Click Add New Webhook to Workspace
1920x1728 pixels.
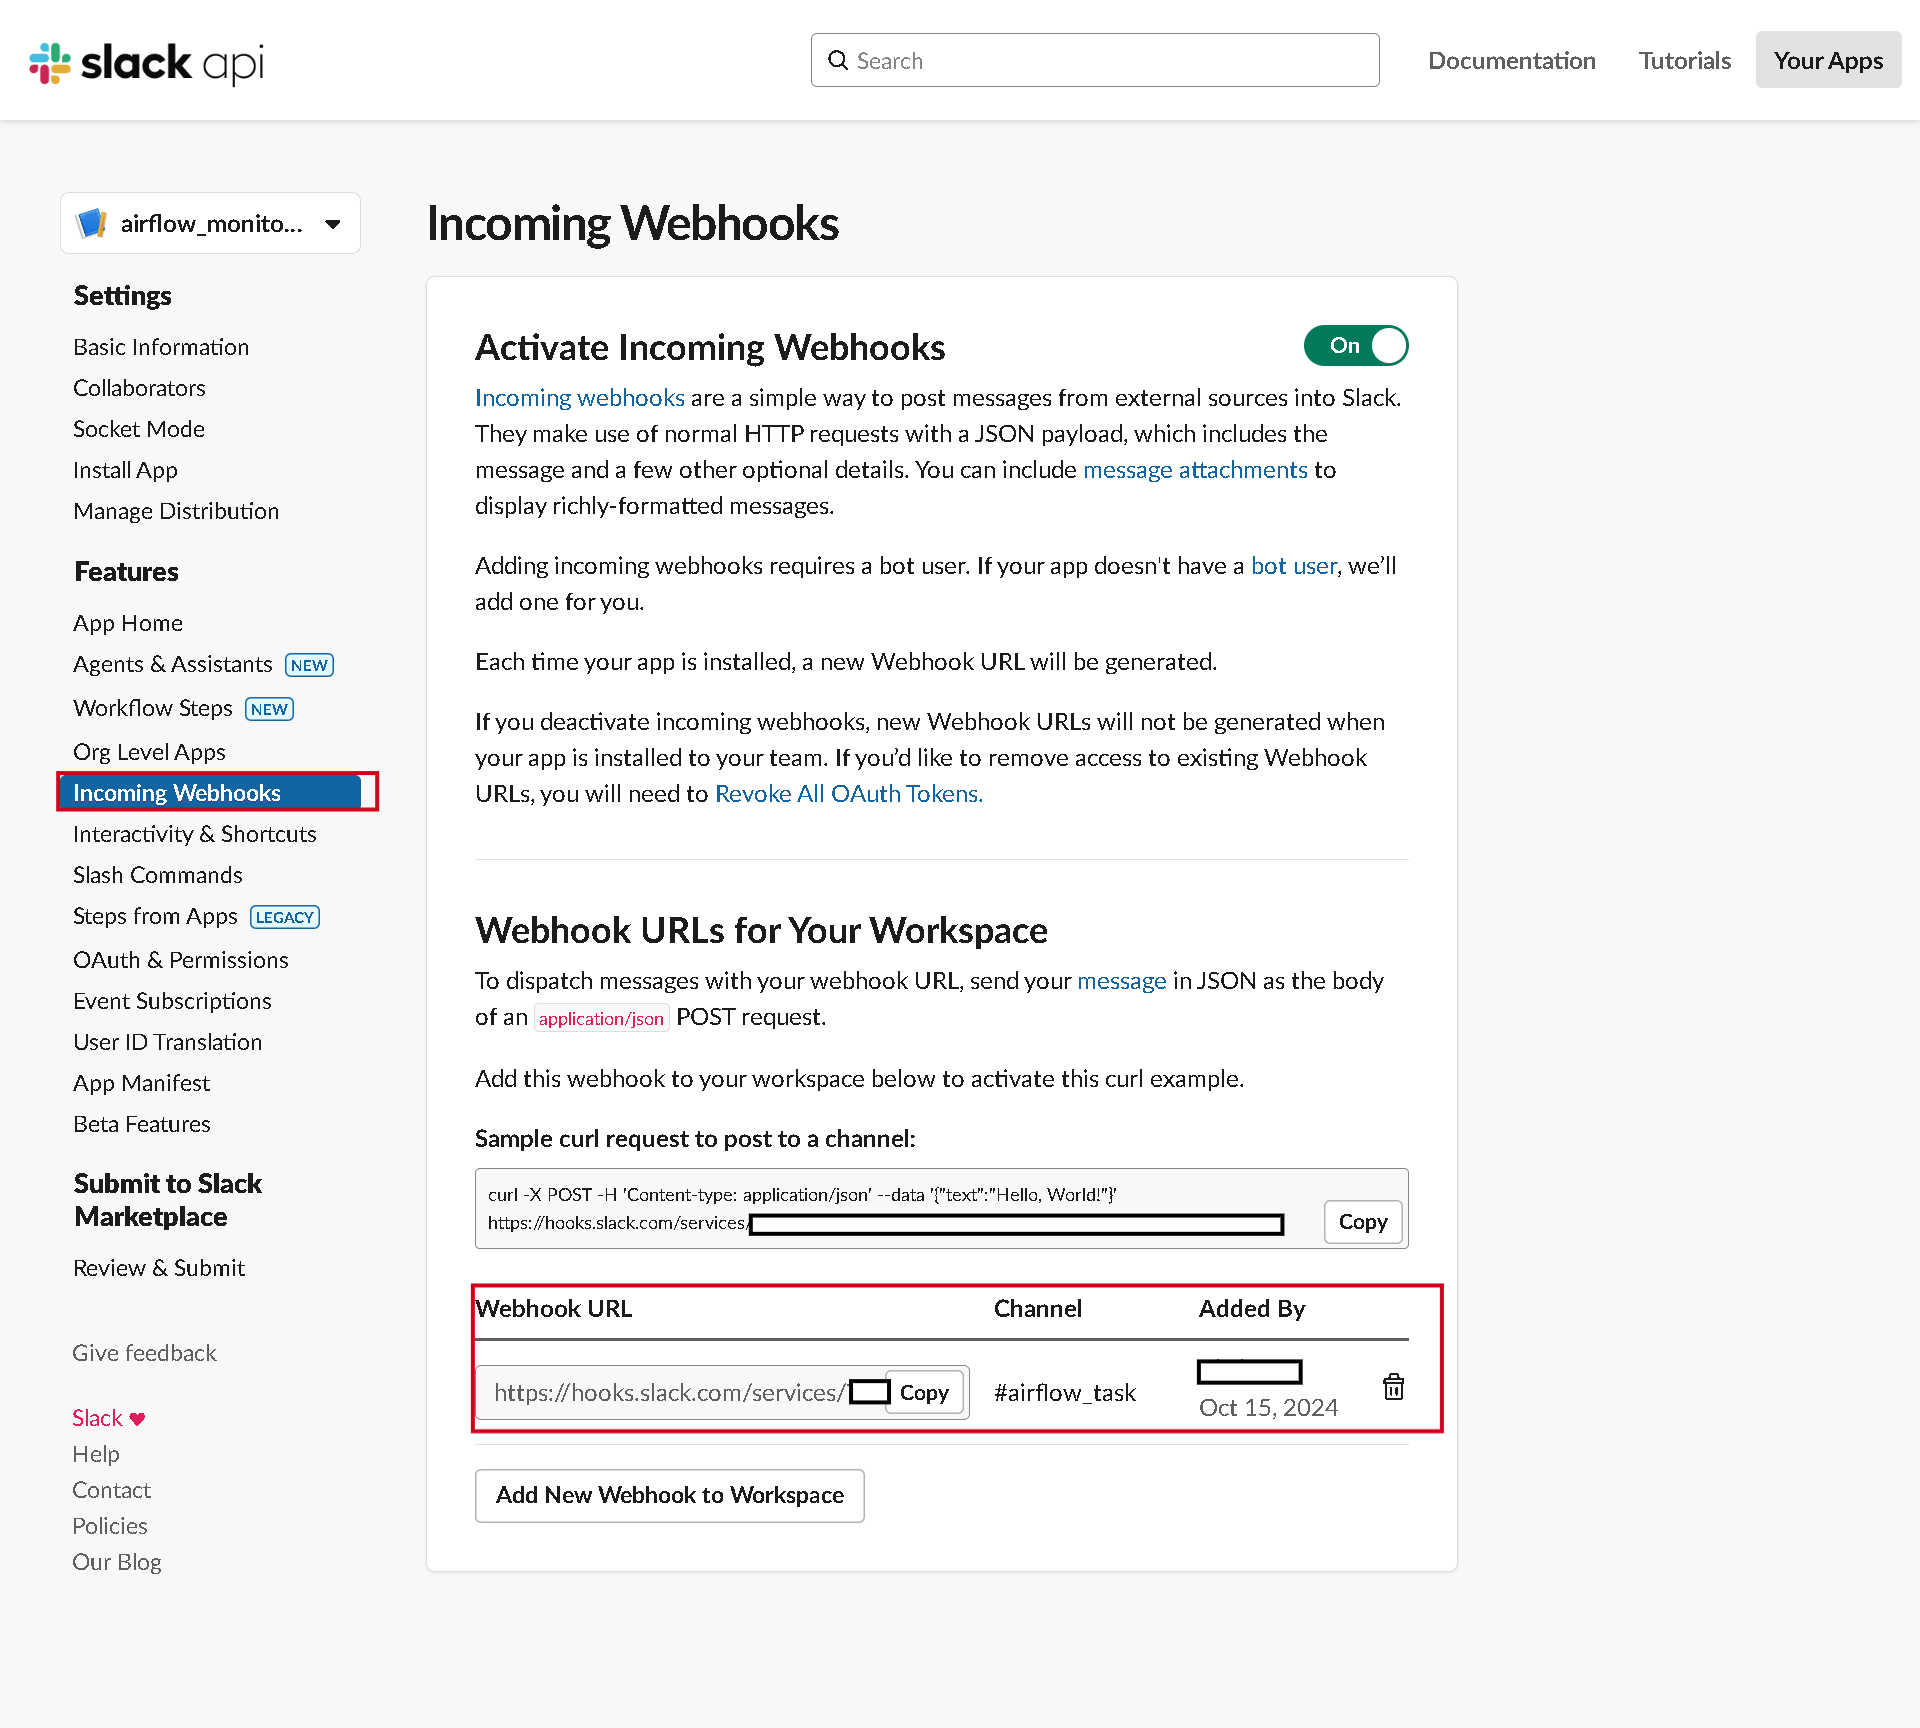(x=669, y=1495)
